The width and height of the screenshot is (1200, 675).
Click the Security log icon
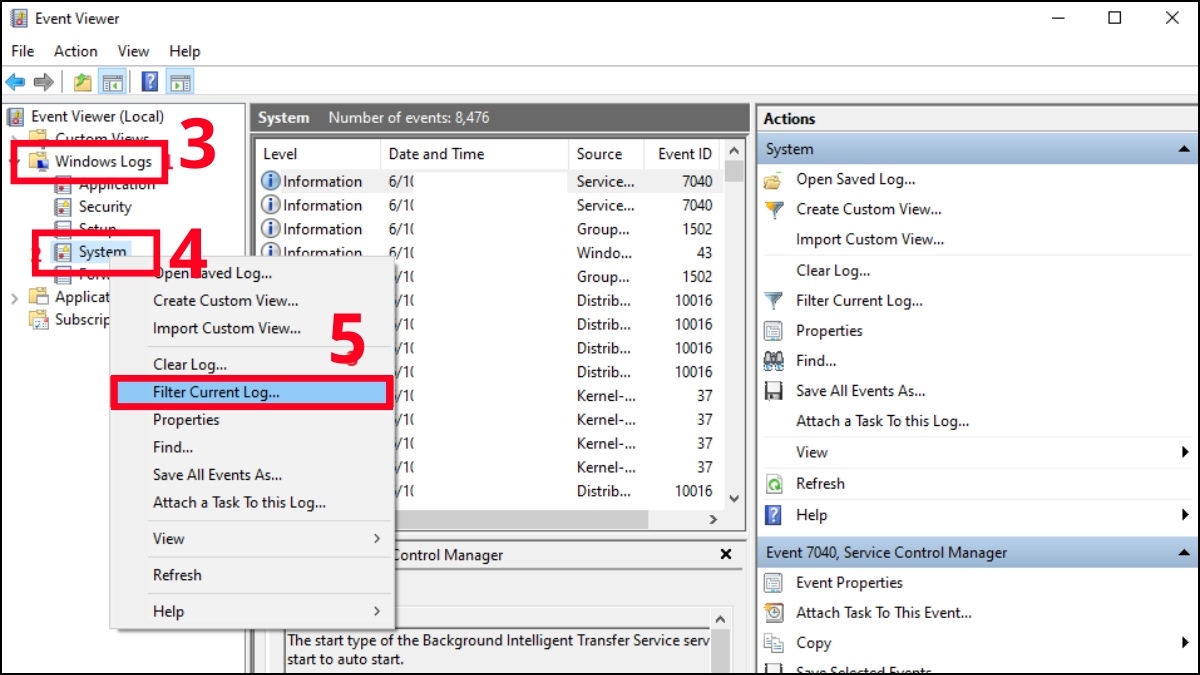(x=63, y=207)
